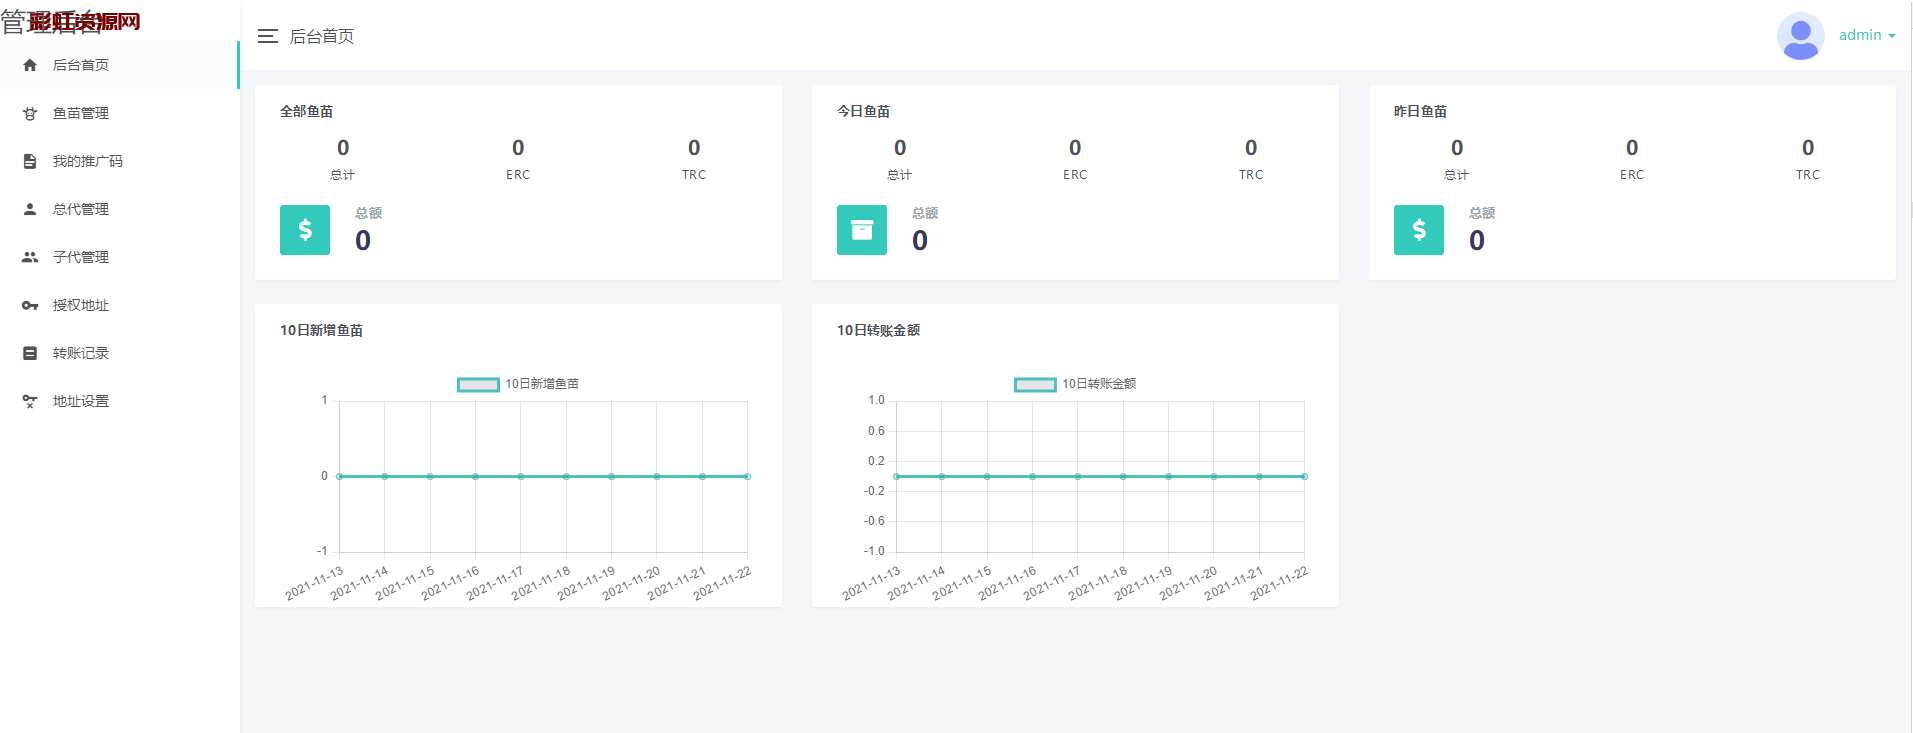The width and height of the screenshot is (1913, 733).
Task: Open the 鱼苗管理 menu item
Action: tap(81, 113)
